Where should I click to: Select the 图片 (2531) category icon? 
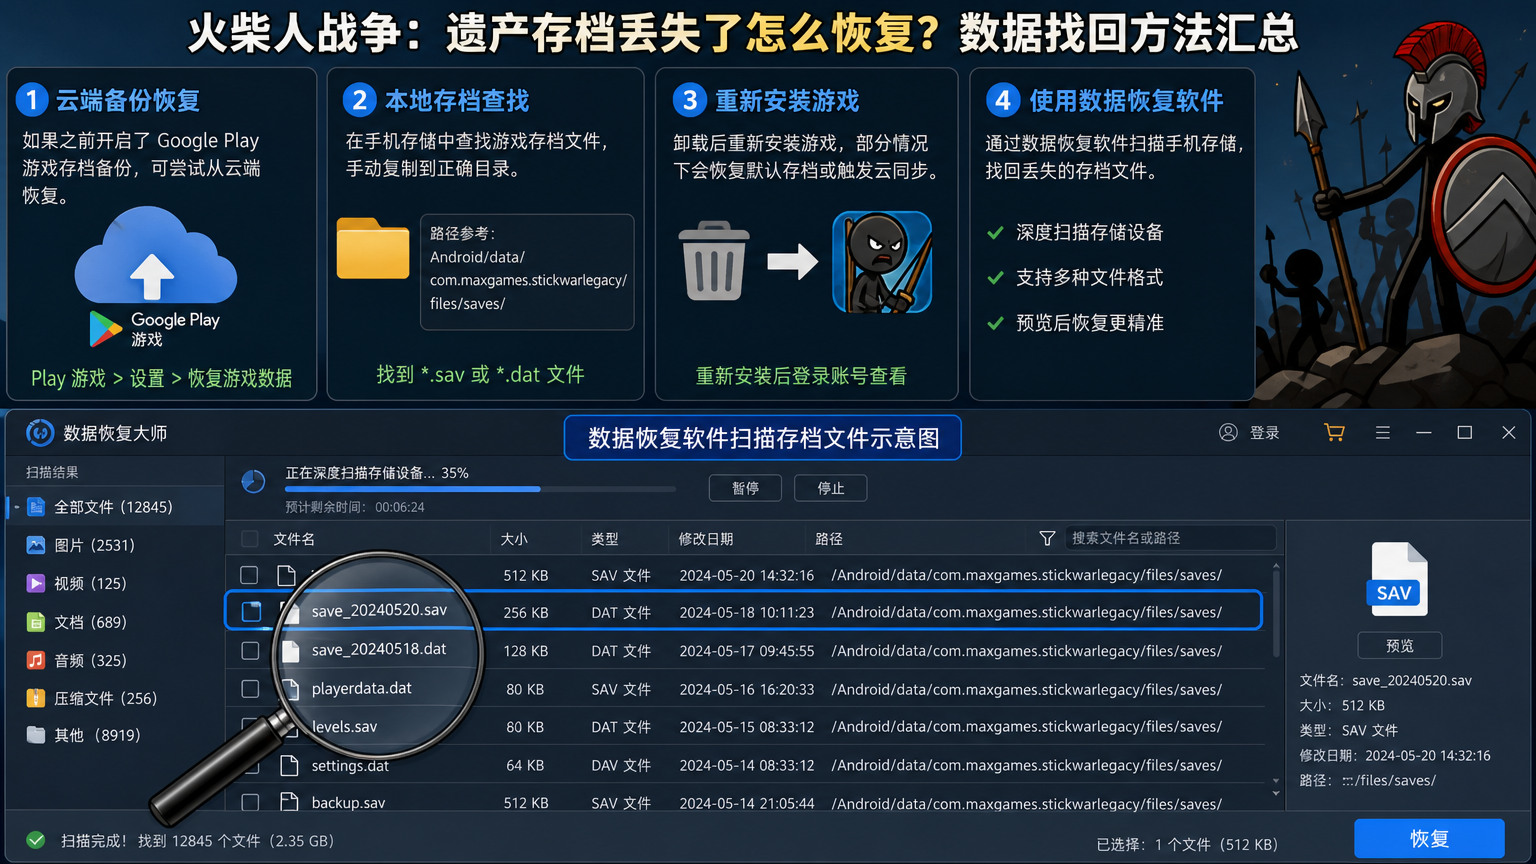[36, 545]
